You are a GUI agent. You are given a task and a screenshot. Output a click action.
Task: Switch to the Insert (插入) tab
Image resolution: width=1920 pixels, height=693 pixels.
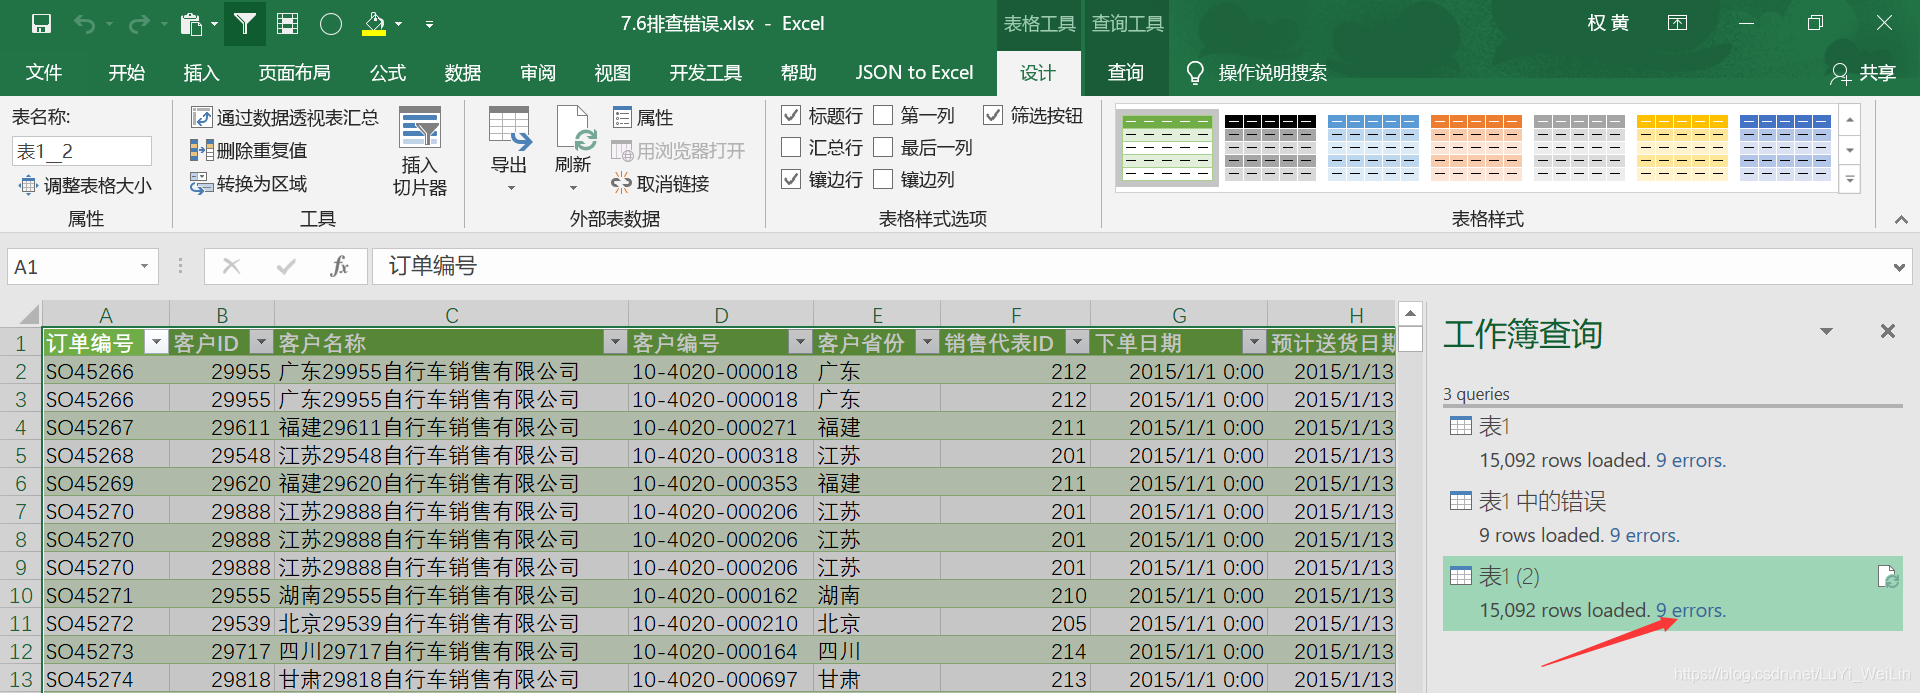click(x=201, y=73)
